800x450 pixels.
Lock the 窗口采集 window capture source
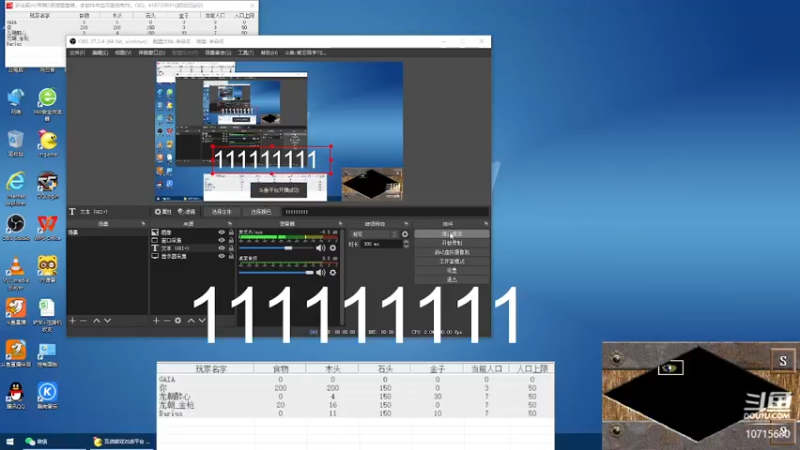click(231, 240)
